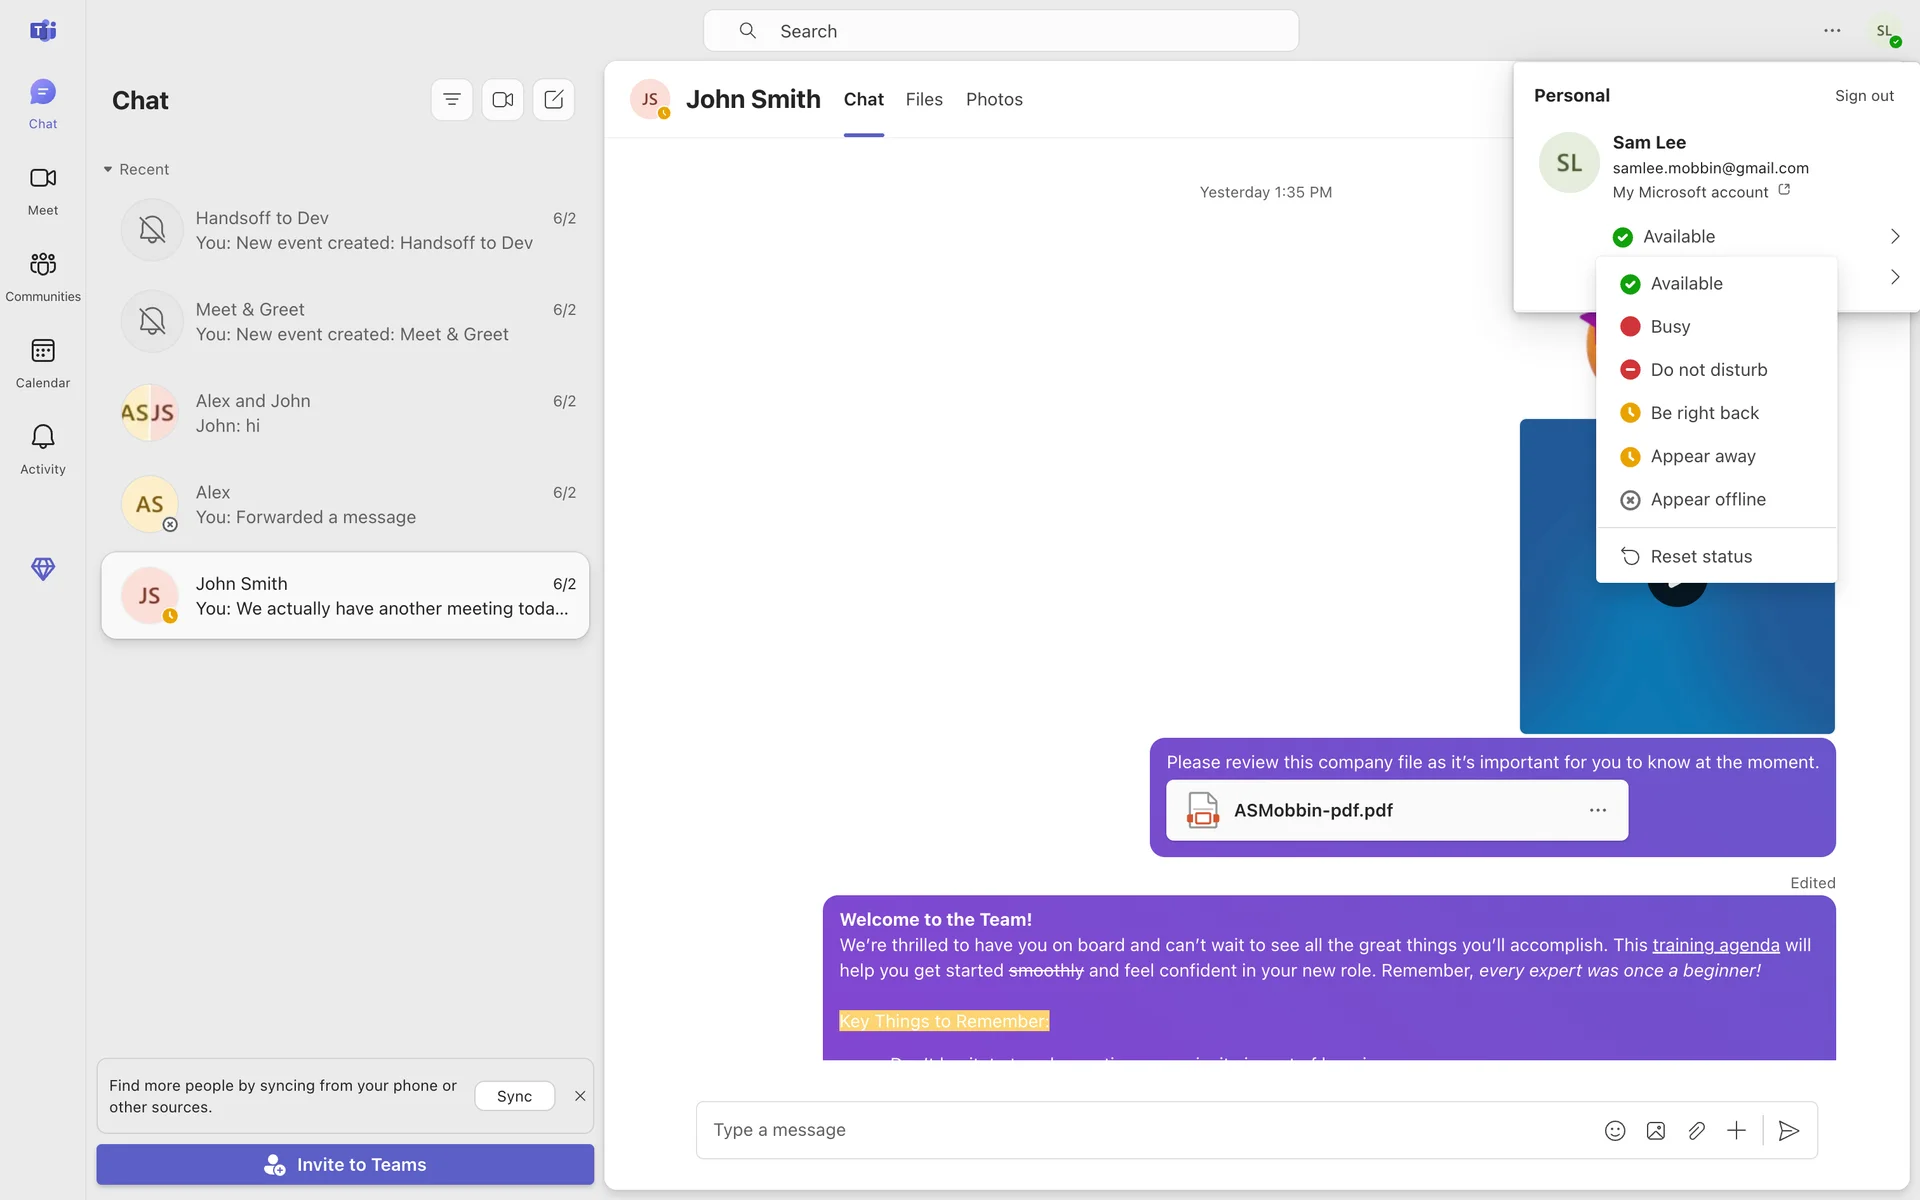Choose Reset status from menu
Screen dimensions: 1920x1200
point(1700,557)
